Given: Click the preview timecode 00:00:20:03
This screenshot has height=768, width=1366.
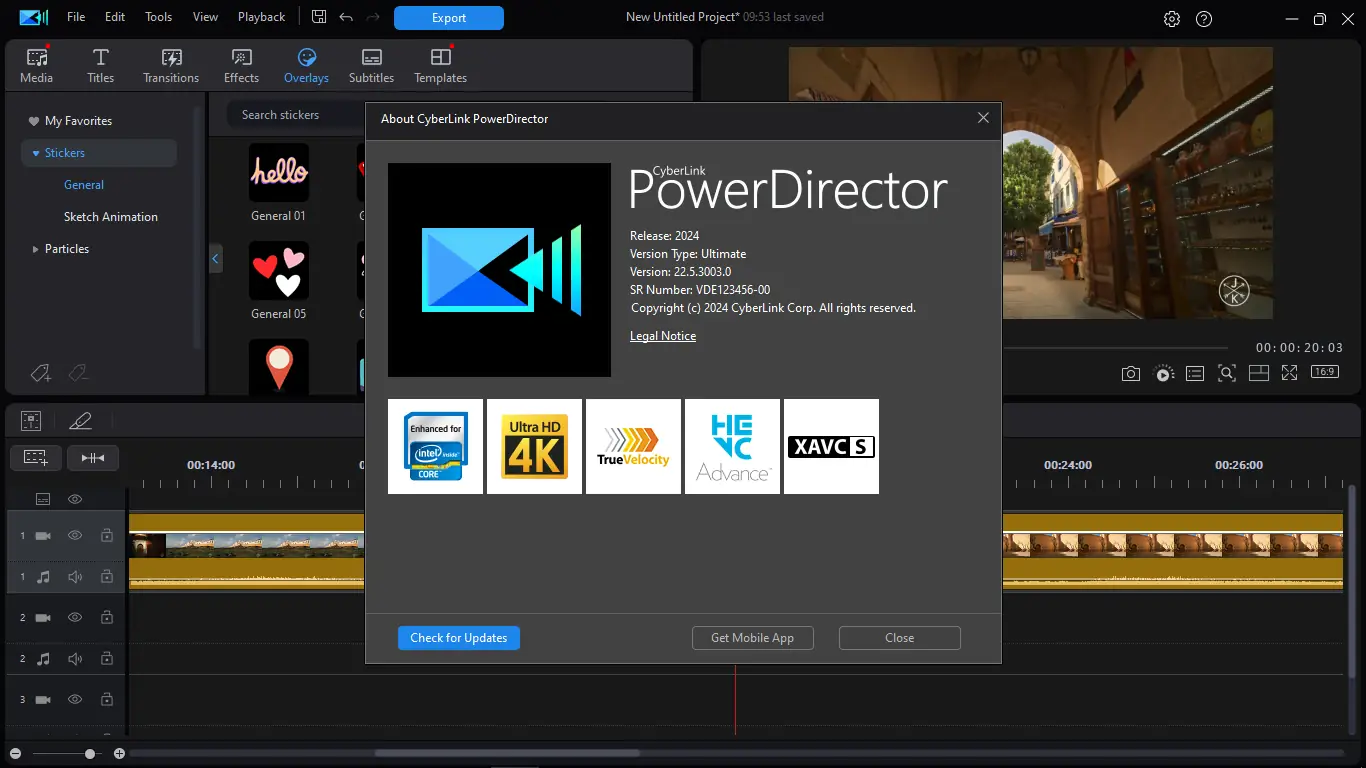Looking at the screenshot, I should point(1300,348).
